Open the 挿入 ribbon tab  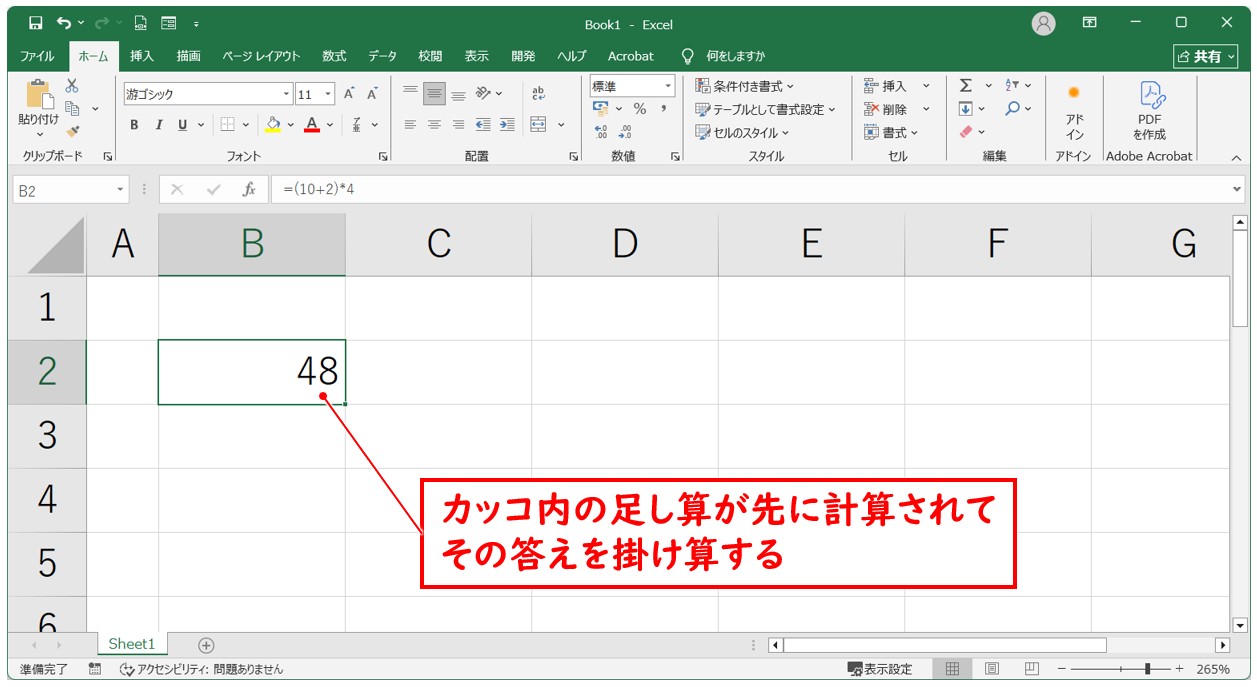click(x=142, y=56)
